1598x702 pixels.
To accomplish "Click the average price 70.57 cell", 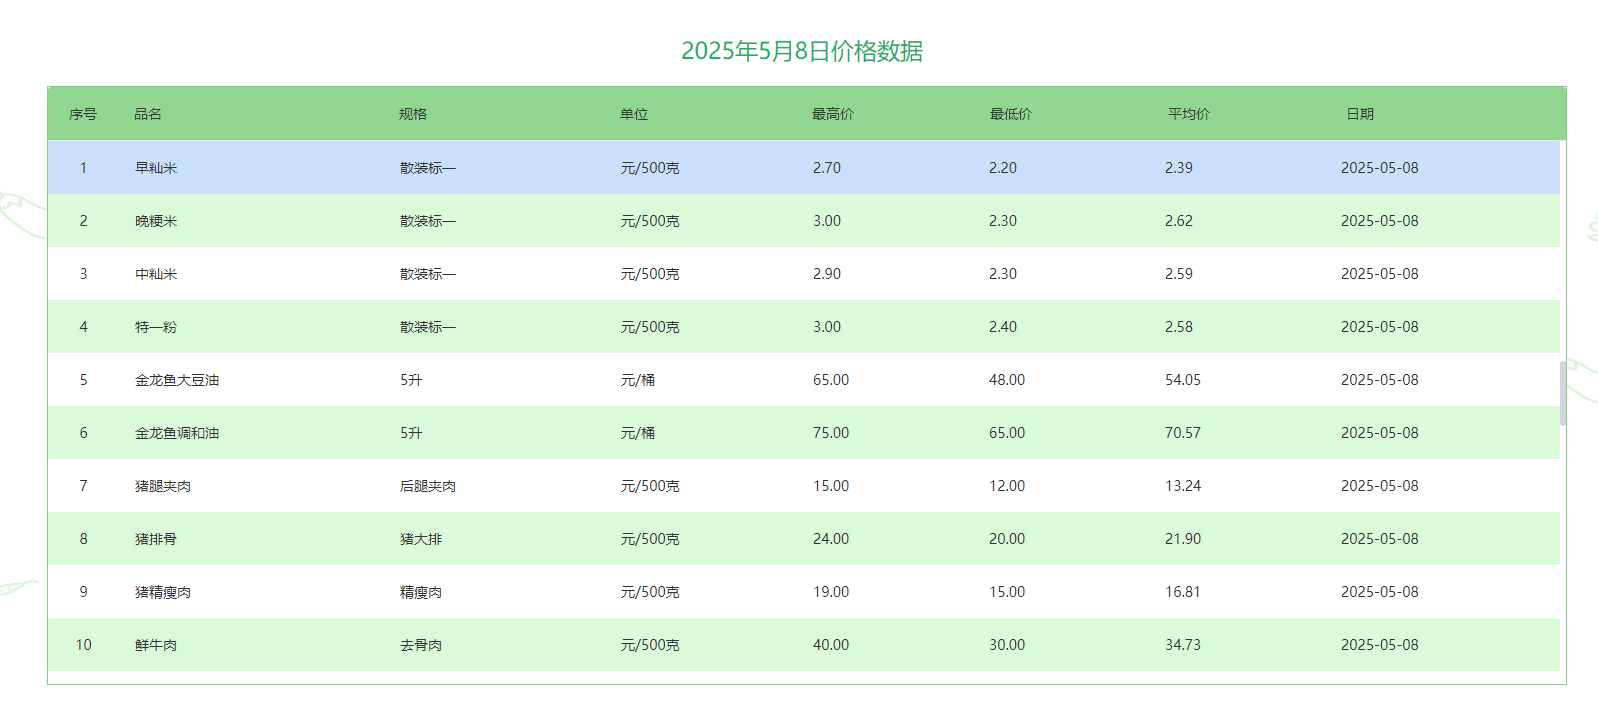I will 1182,433.
